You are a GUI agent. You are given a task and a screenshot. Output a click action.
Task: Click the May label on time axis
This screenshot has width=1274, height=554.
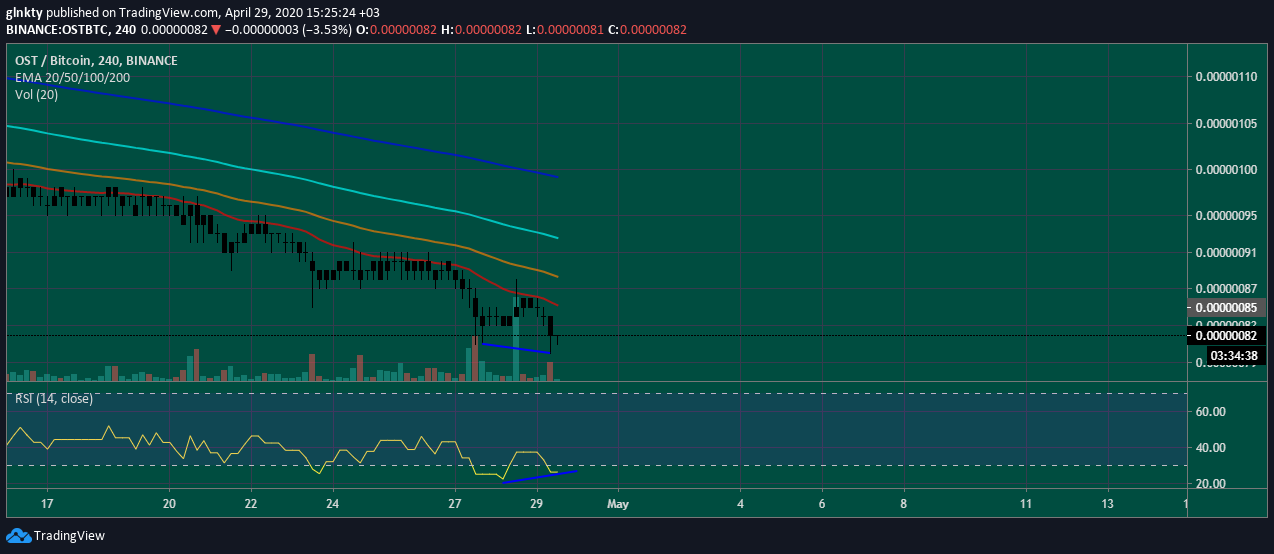point(617,503)
